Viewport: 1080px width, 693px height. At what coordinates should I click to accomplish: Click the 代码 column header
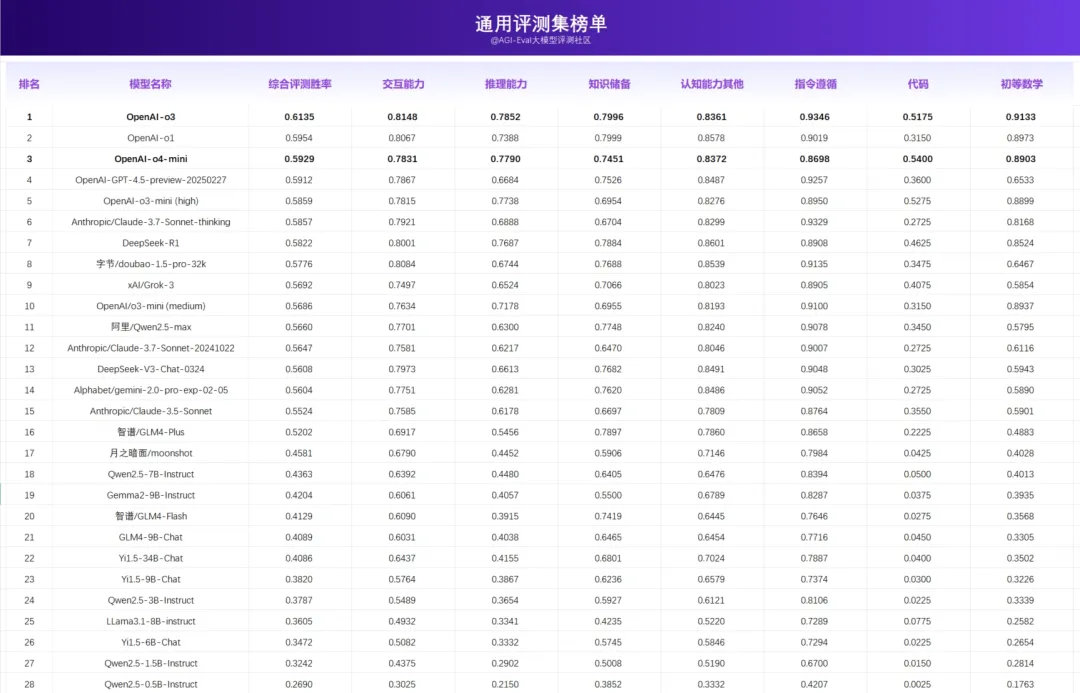917,84
